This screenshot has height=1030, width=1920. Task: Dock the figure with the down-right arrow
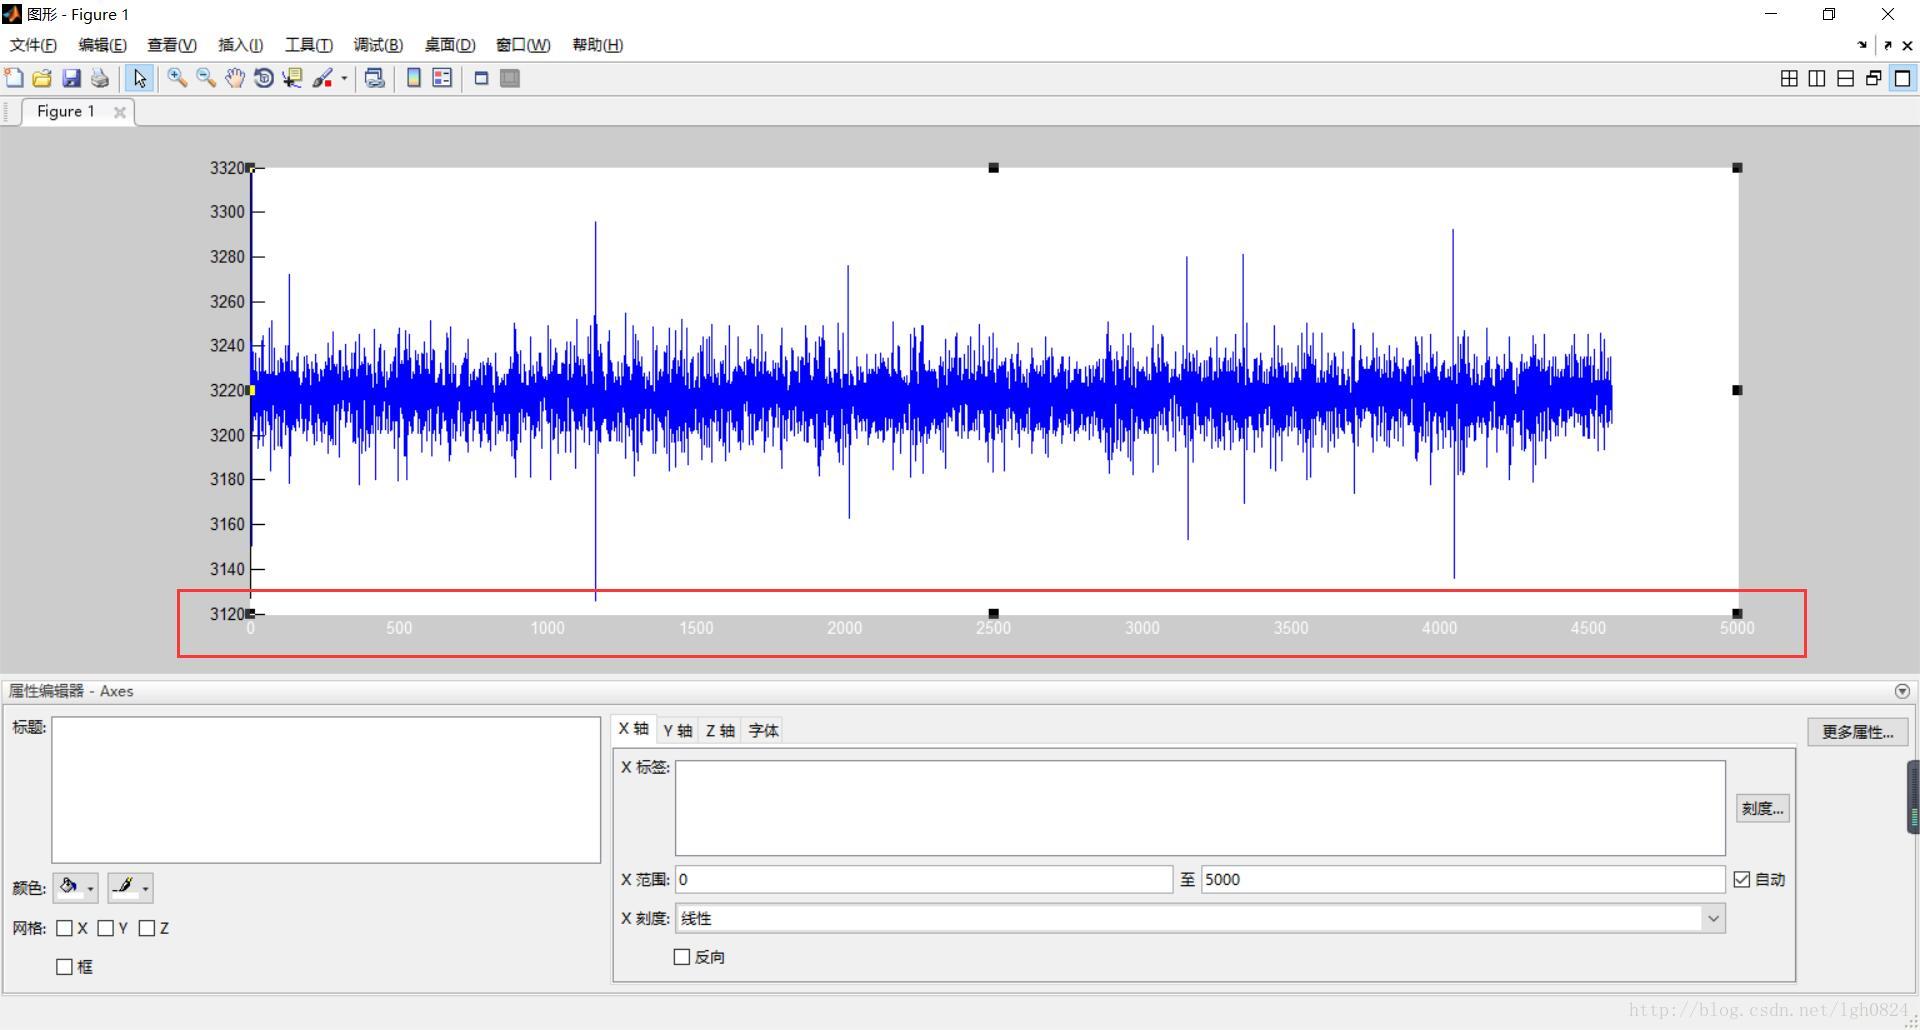[x=1862, y=45]
